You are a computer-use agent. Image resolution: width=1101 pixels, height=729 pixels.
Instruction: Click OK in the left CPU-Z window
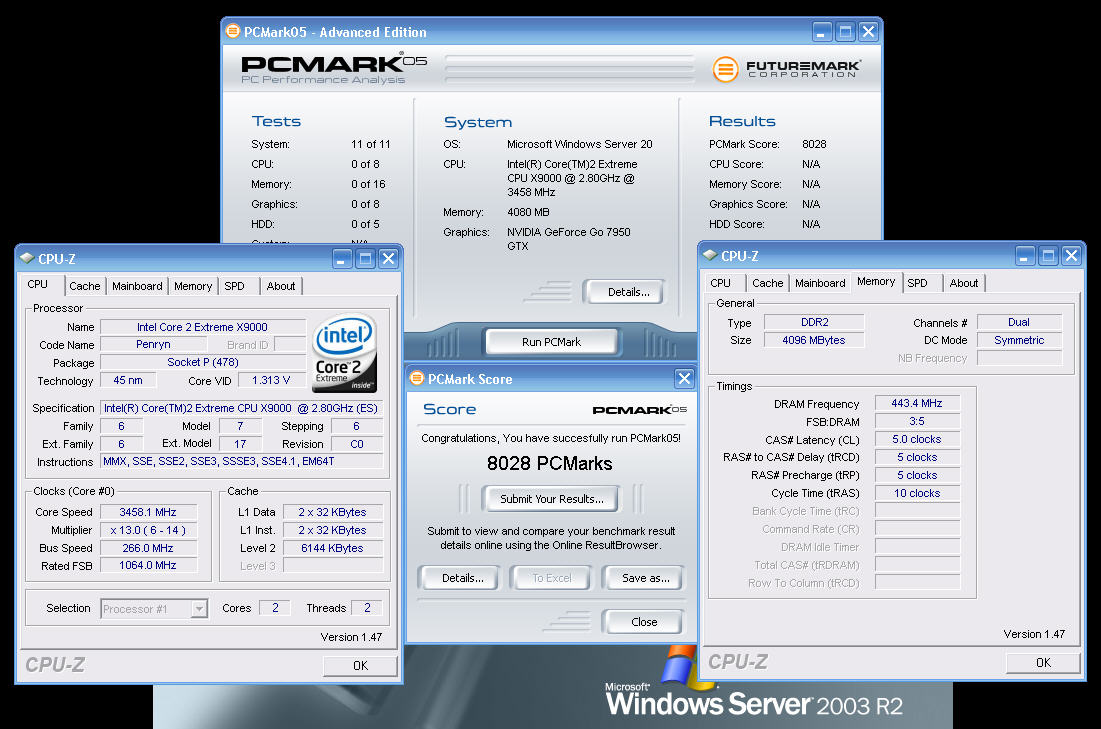tap(360, 666)
